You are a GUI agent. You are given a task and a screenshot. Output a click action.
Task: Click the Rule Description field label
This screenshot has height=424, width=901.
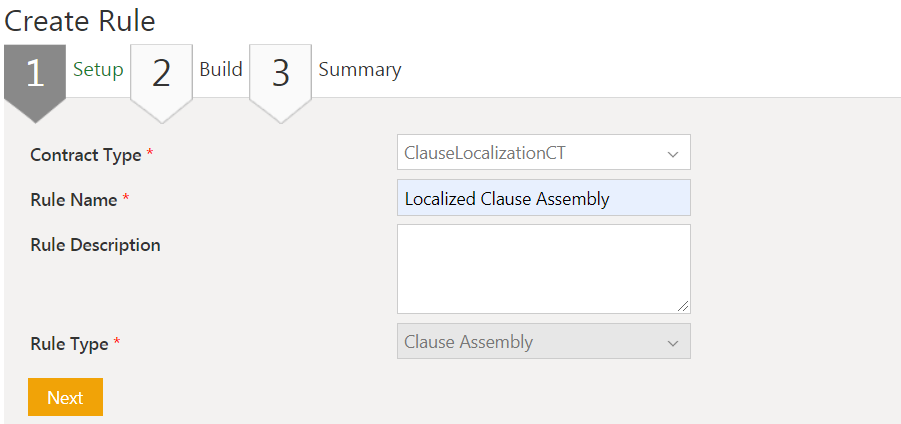coord(95,245)
